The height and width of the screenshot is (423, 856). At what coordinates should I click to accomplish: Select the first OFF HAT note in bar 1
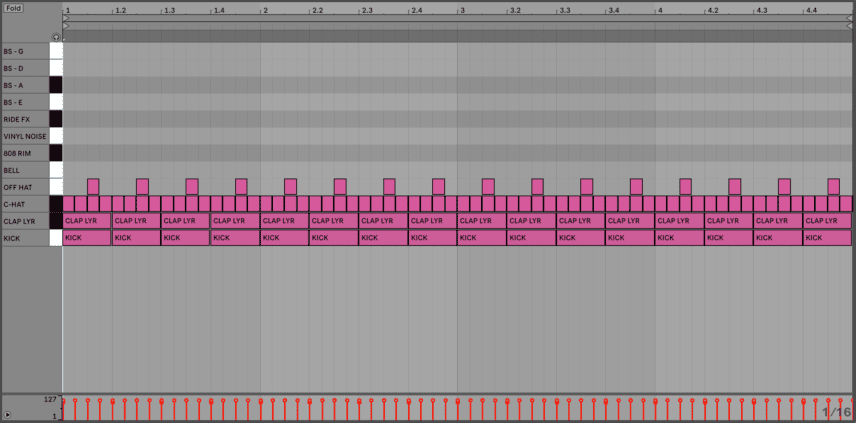click(x=93, y=187)
